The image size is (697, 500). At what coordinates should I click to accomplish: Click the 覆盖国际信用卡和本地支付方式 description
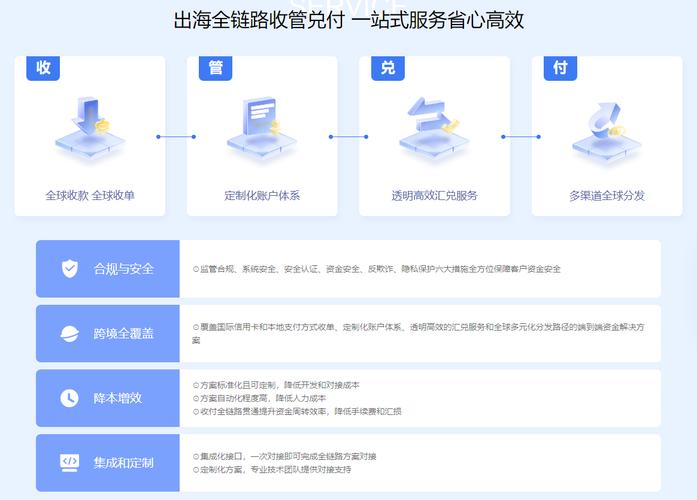(418, 333)
